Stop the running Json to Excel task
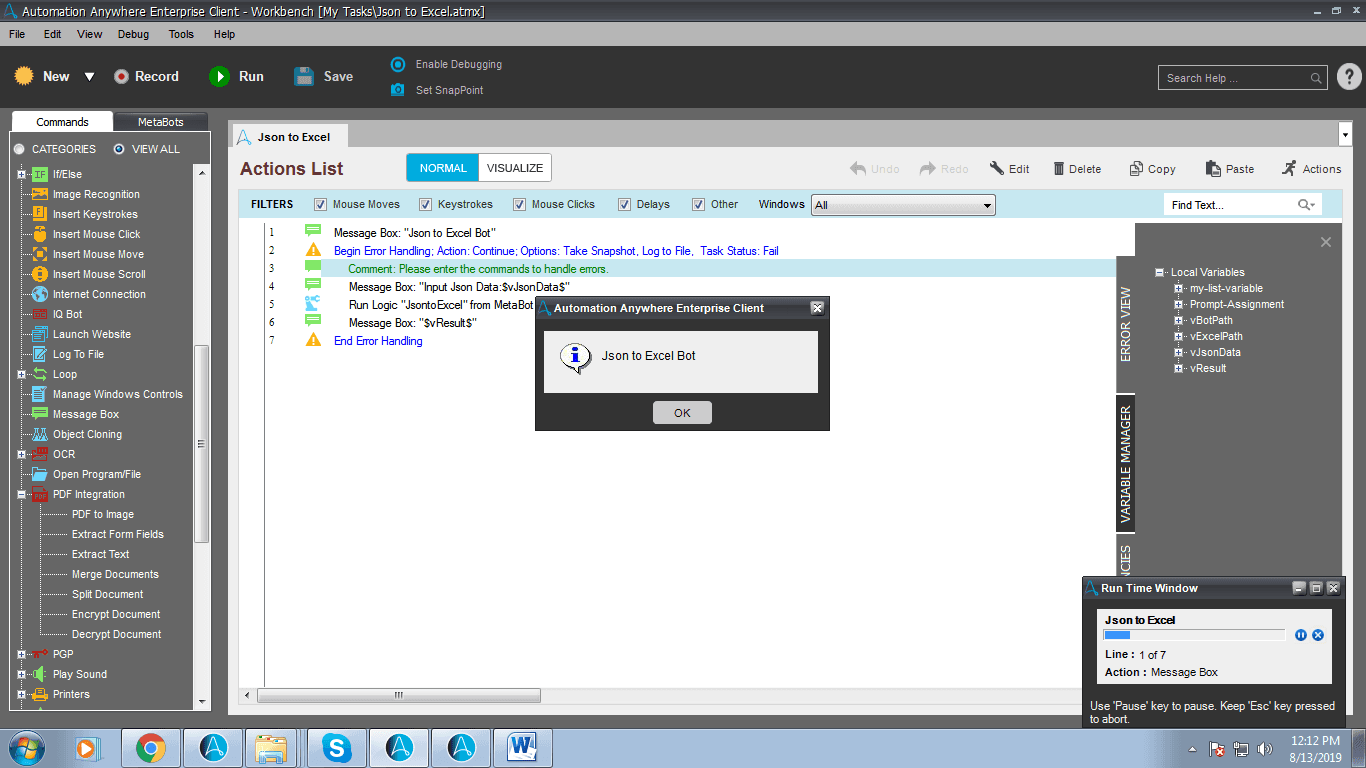 pyautogui.click(x=1318, y=635)
